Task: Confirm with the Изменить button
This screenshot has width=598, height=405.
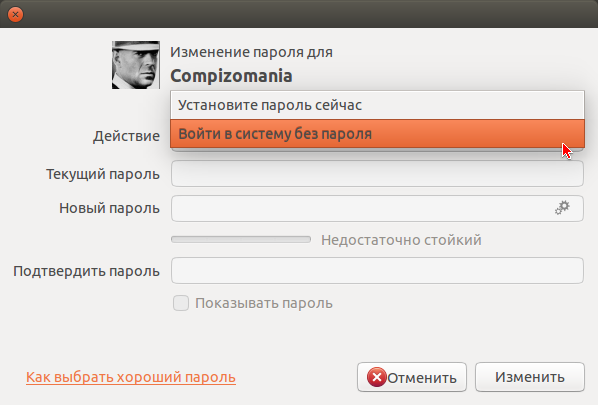Action: pyautogui.click(x=530, y=377)
